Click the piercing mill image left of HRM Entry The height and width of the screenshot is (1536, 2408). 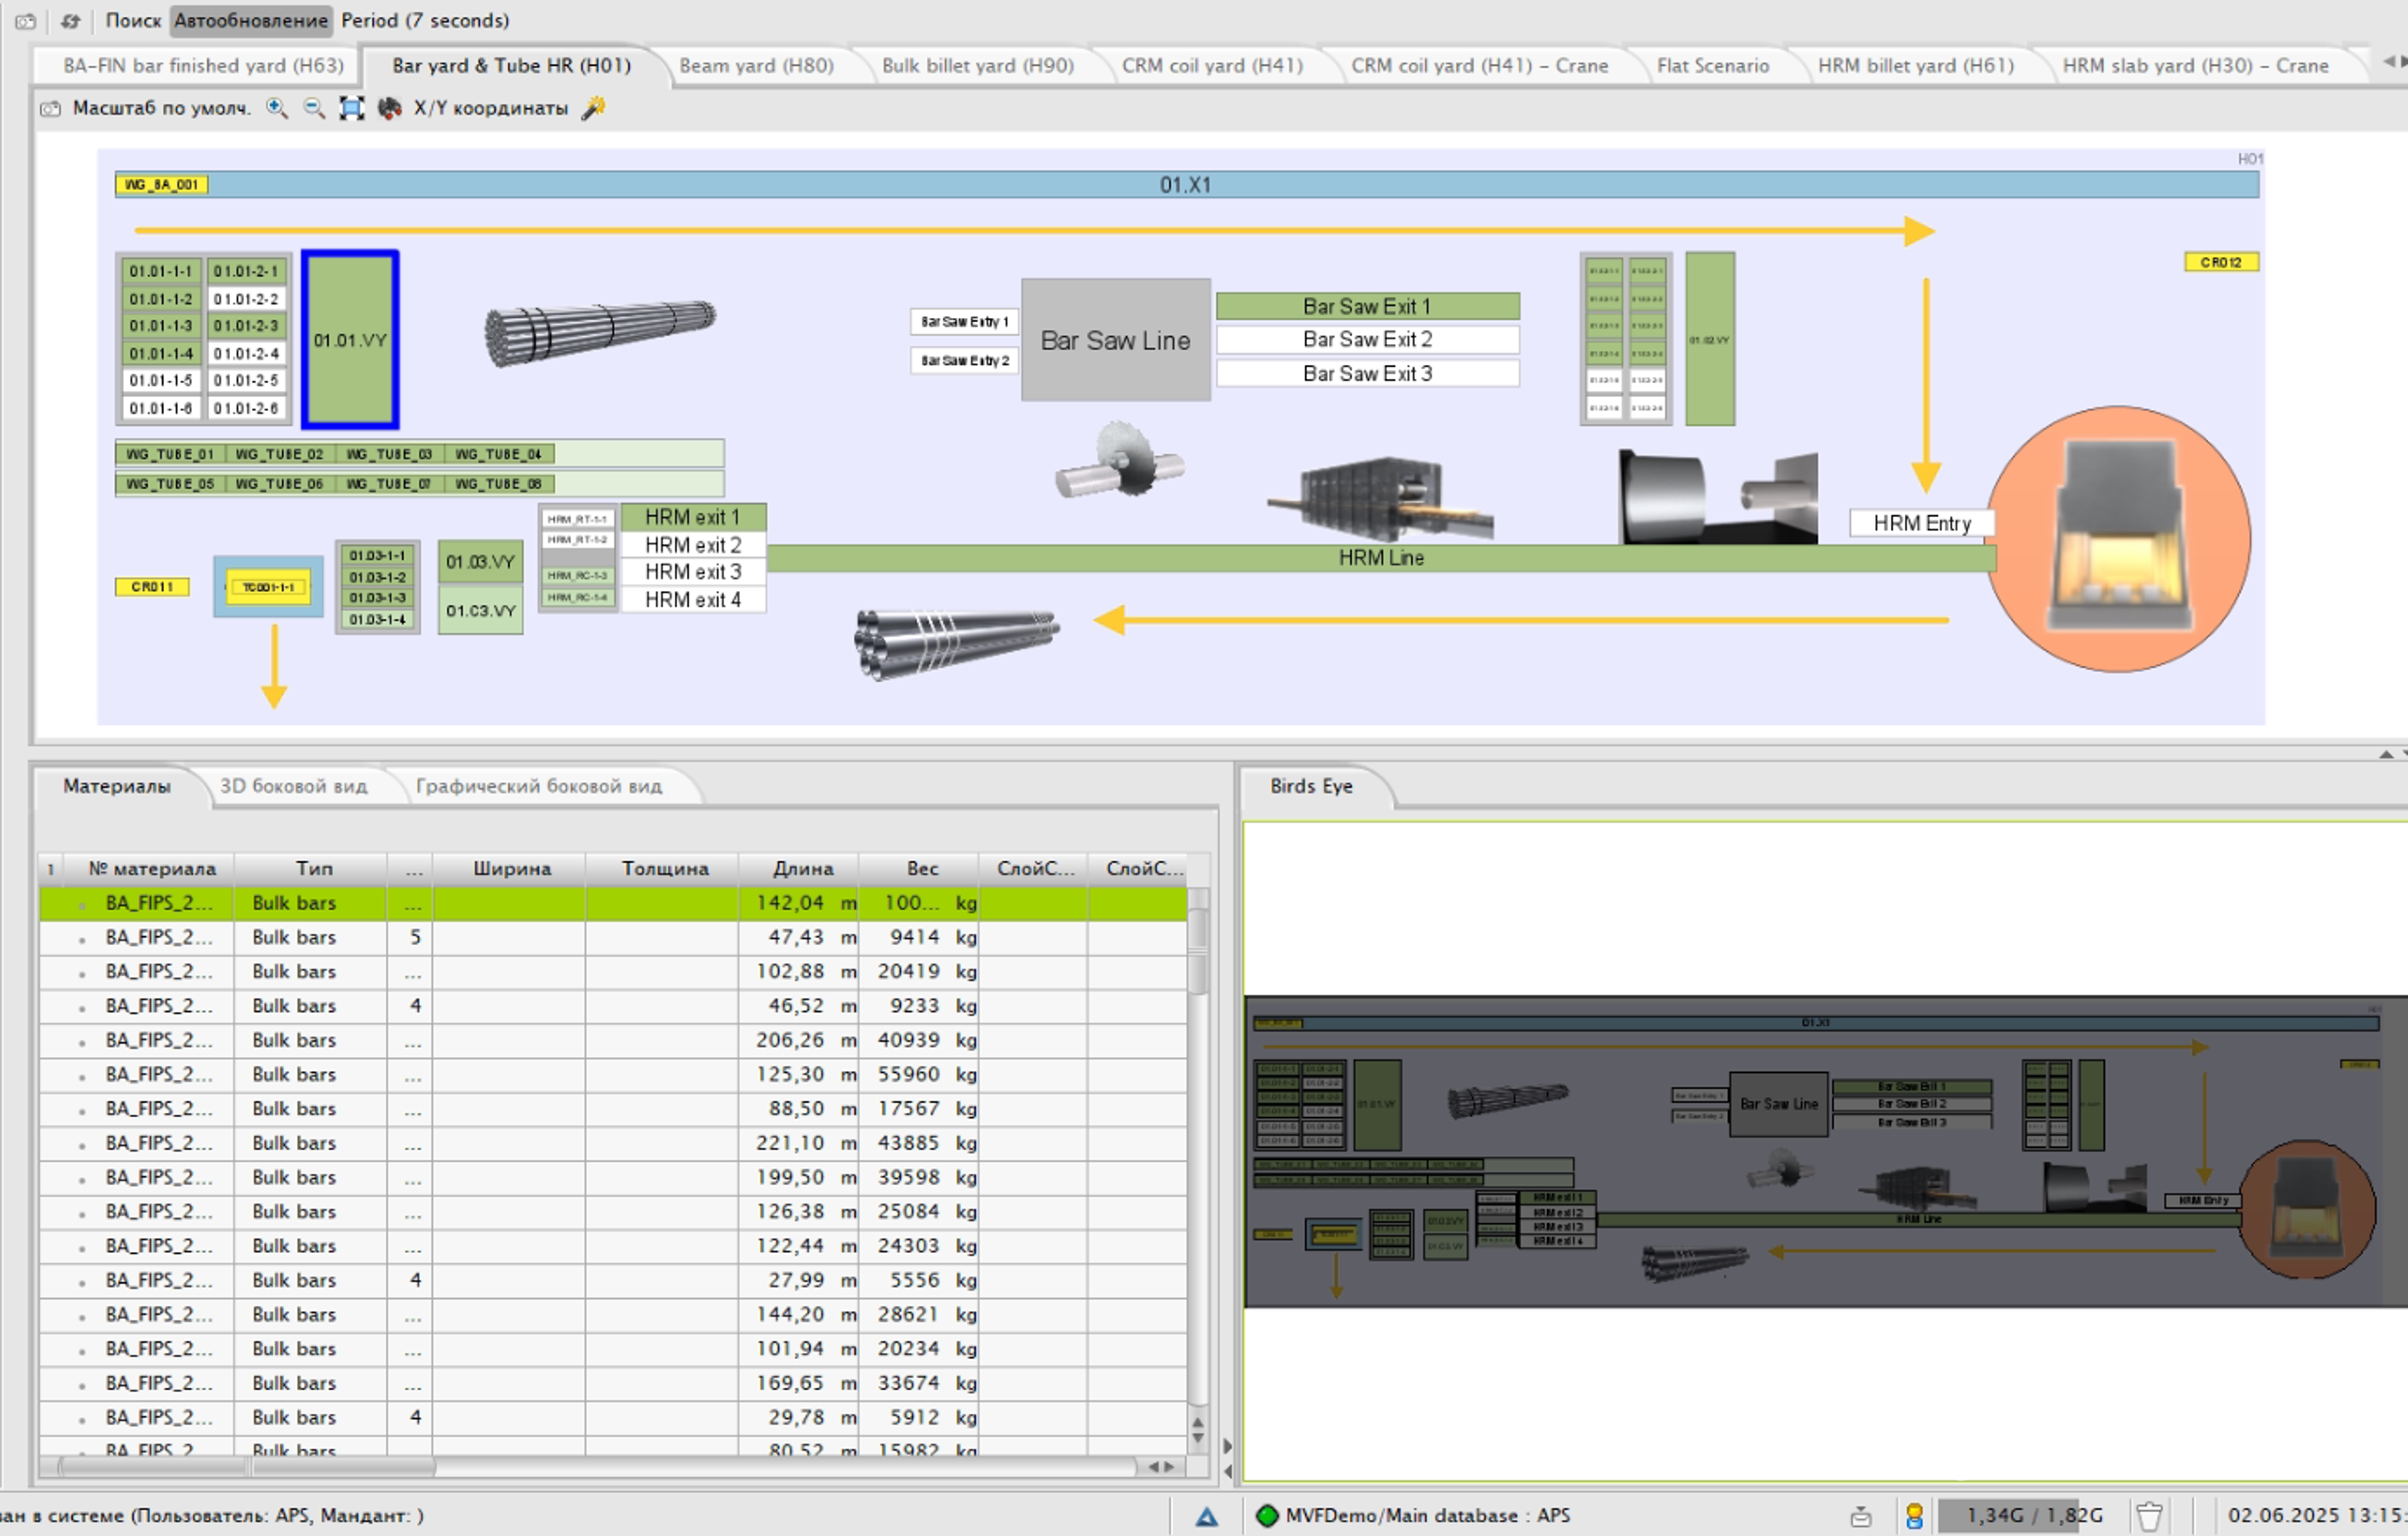(x=1718, y=498)
